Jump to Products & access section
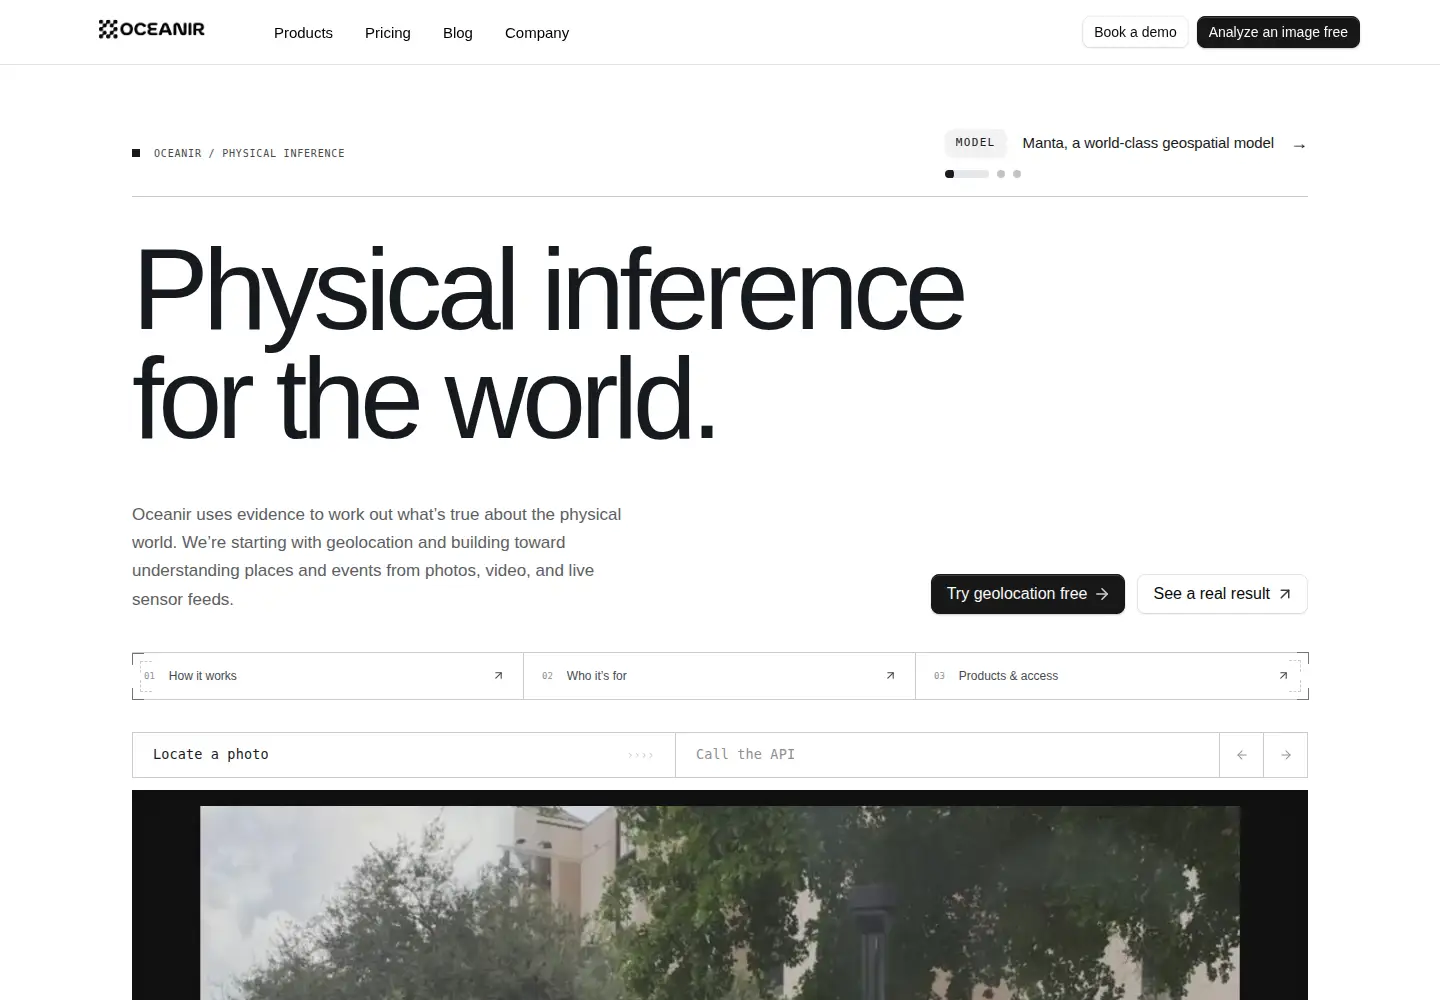Image resolution: width=1440 pixels, height=1000 pixels. 1111,676
